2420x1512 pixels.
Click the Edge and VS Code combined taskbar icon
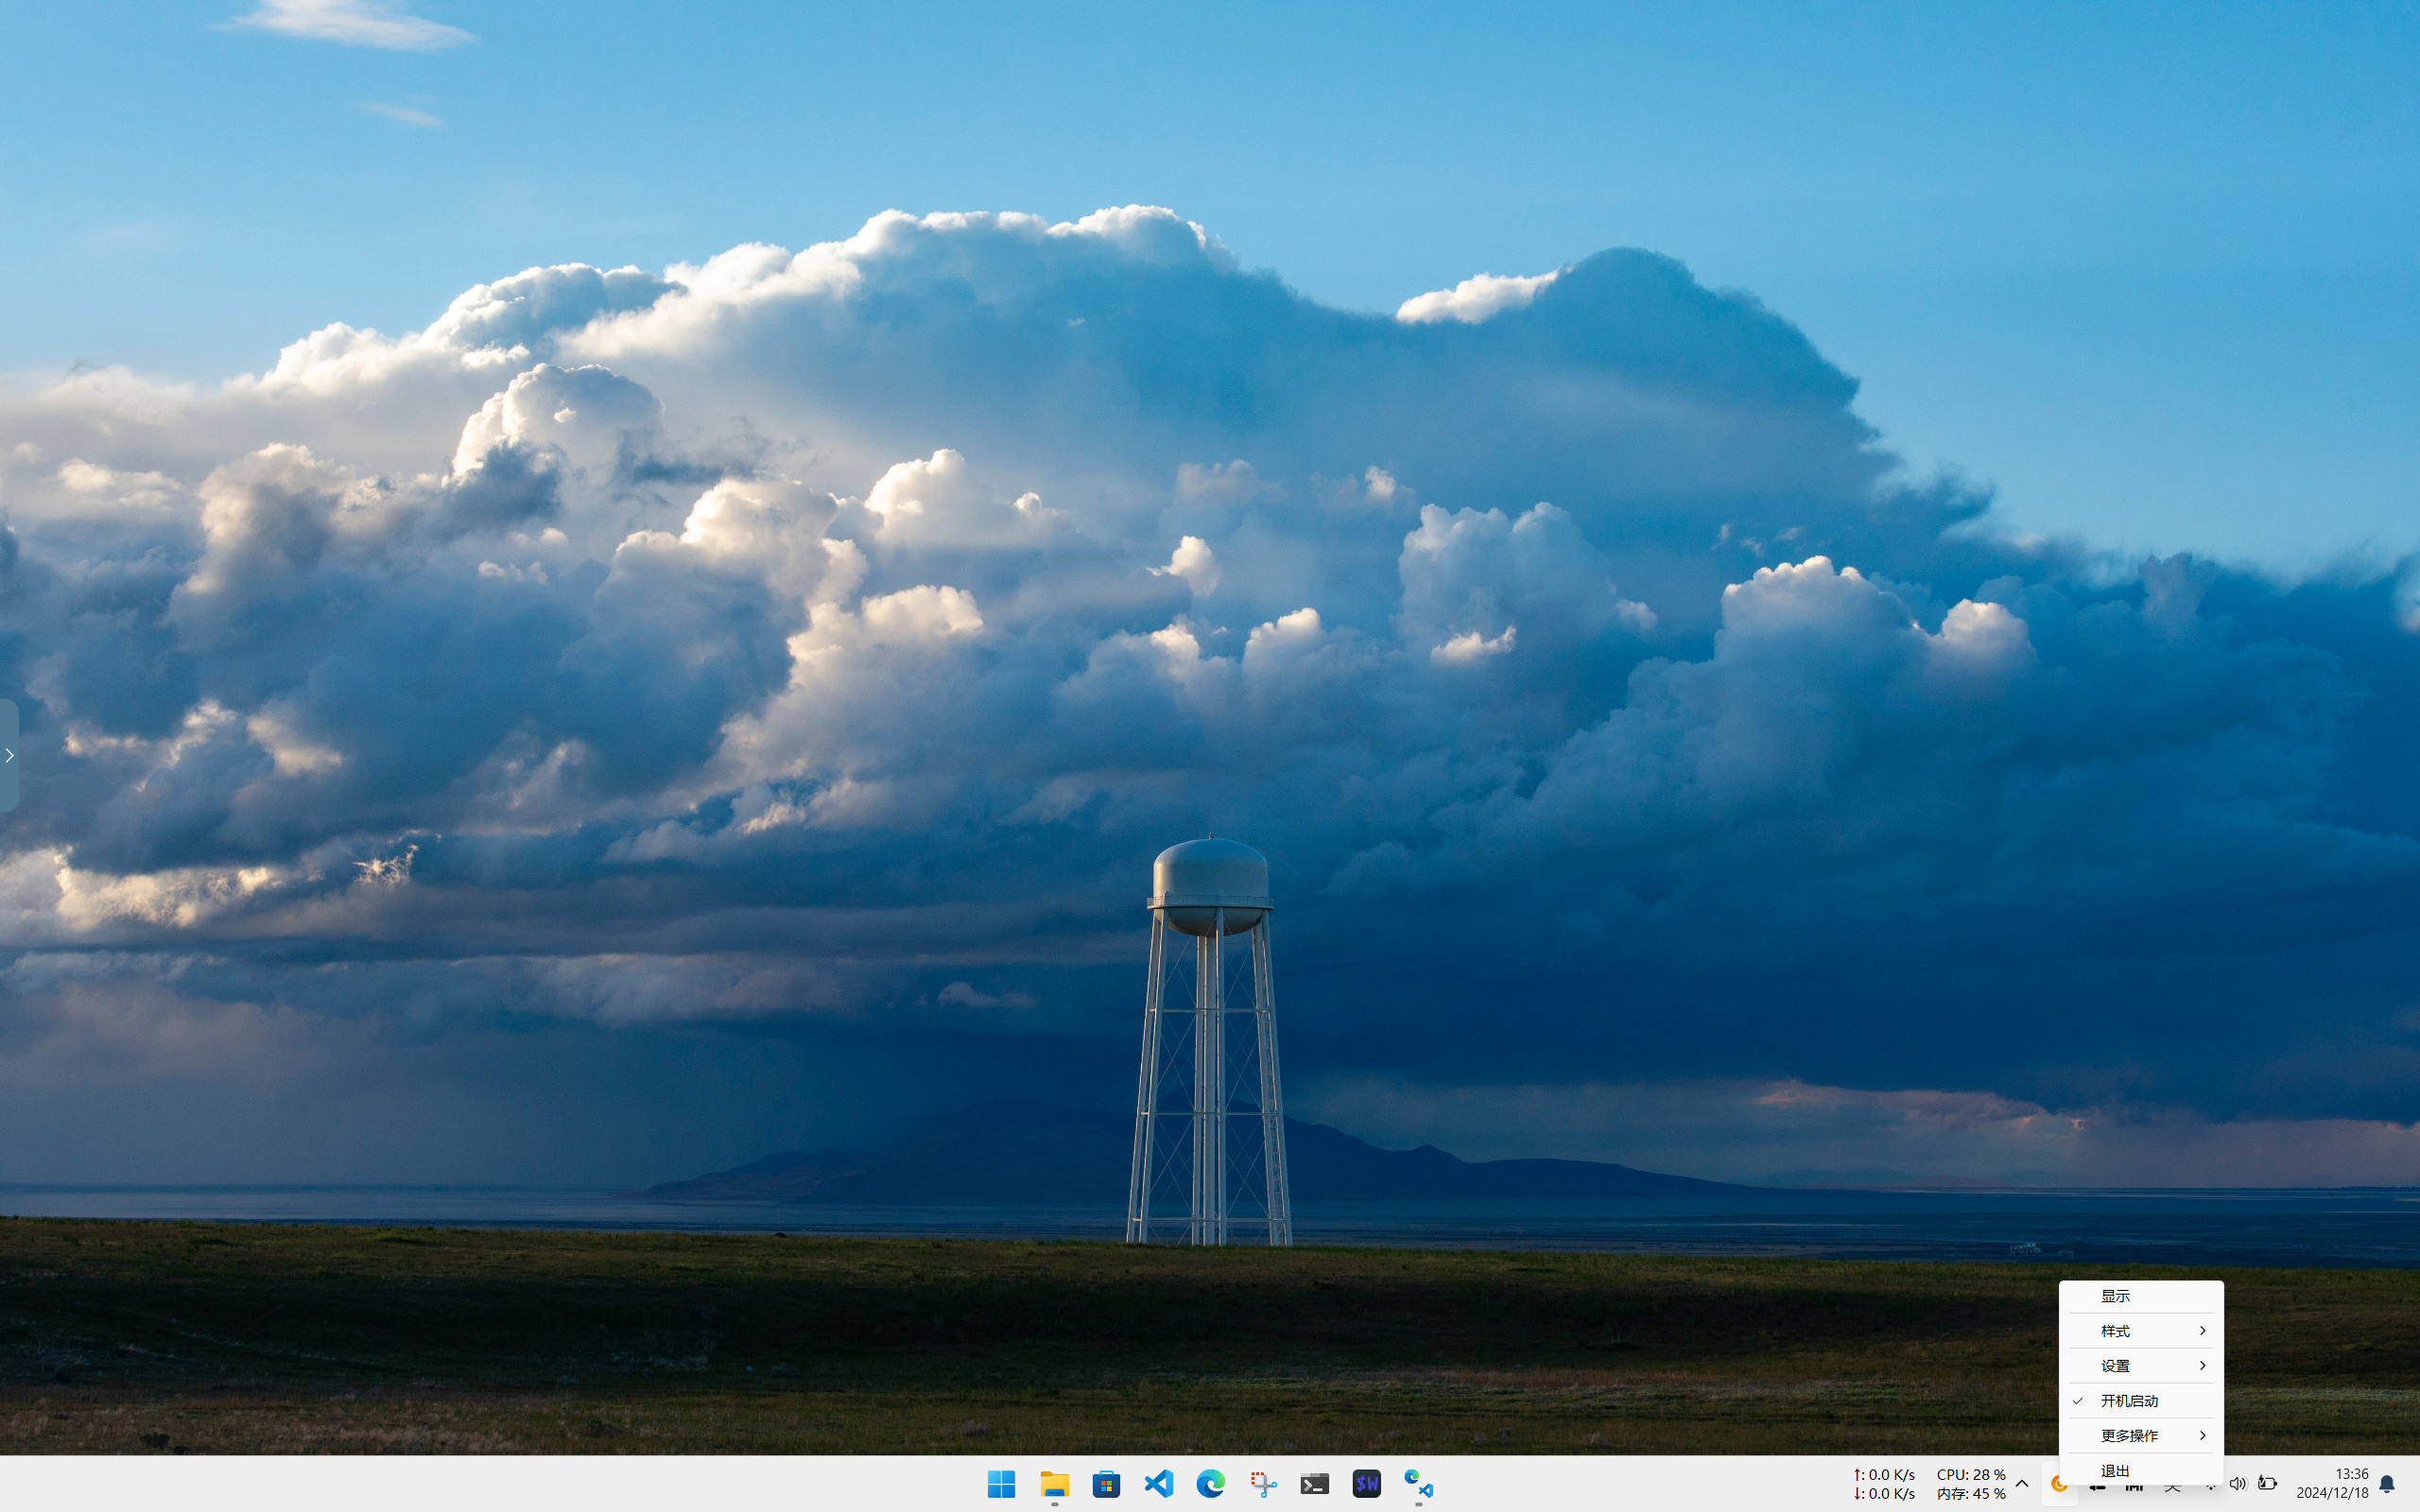click(1418, 1484)
